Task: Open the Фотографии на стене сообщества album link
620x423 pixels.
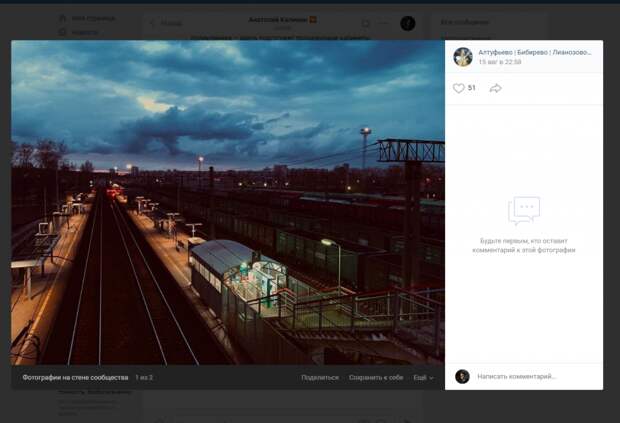Action: 75,378
